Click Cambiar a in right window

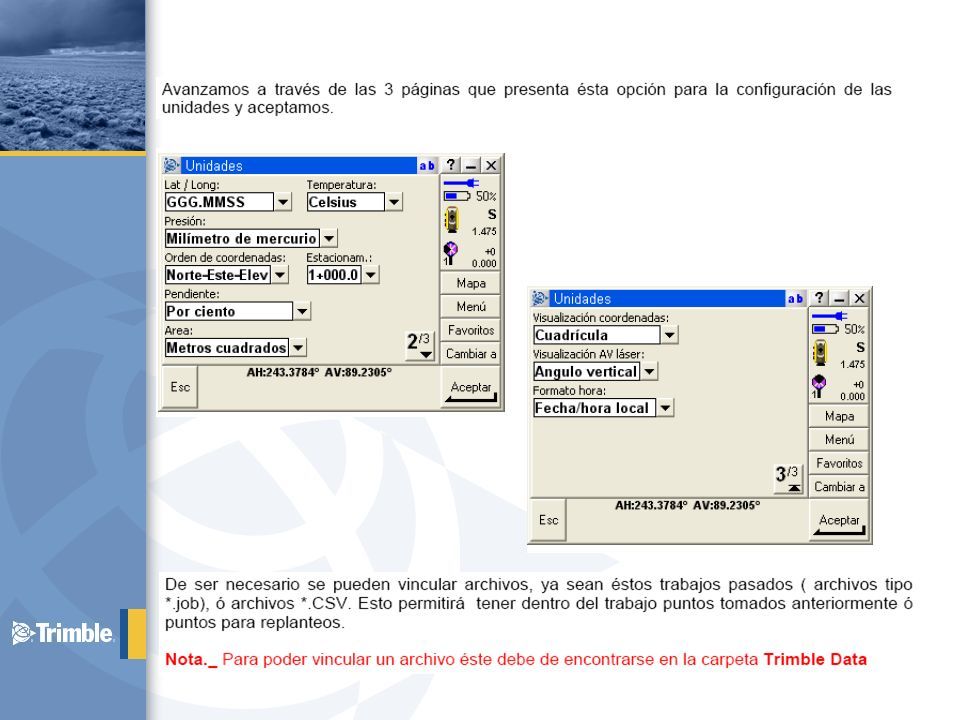[839, 487]
